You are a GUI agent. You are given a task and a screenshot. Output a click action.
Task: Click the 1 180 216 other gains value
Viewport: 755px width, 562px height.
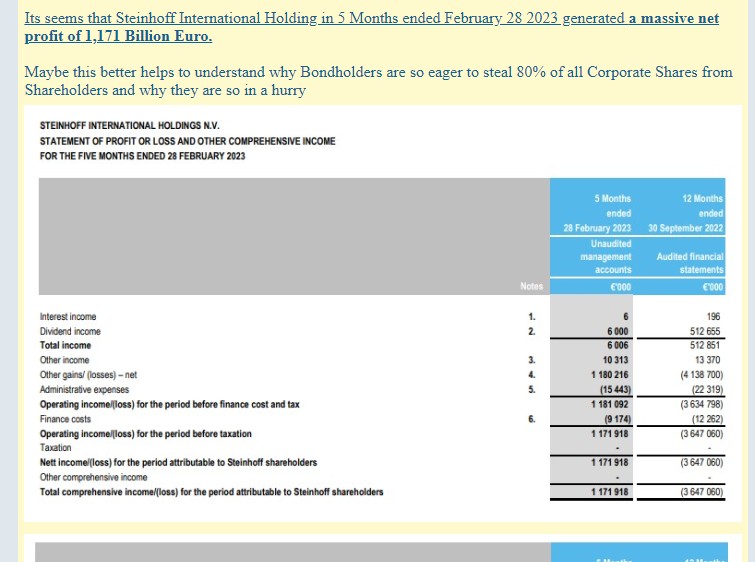click(610, 375)
